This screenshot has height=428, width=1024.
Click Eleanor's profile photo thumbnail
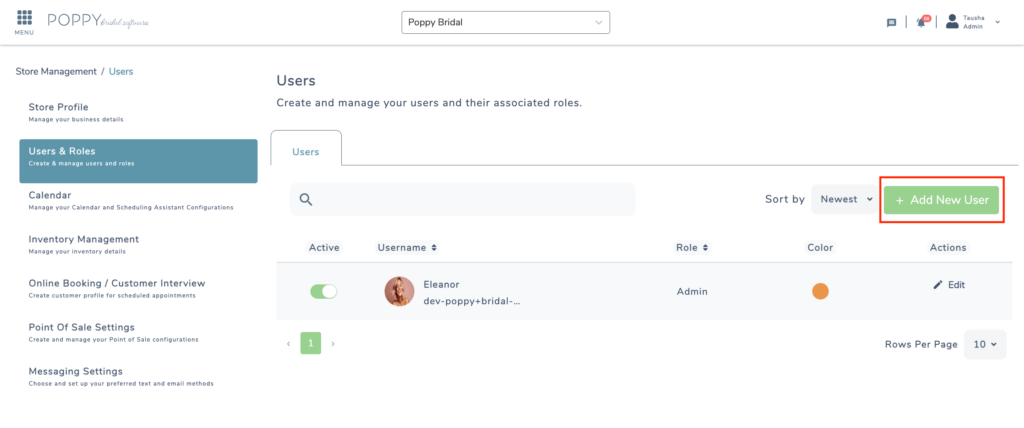pos(399,291)
